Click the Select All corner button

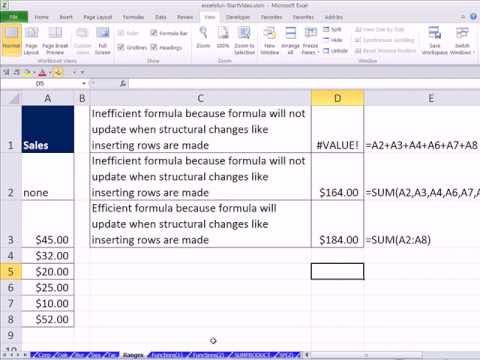tap(11, 98)
